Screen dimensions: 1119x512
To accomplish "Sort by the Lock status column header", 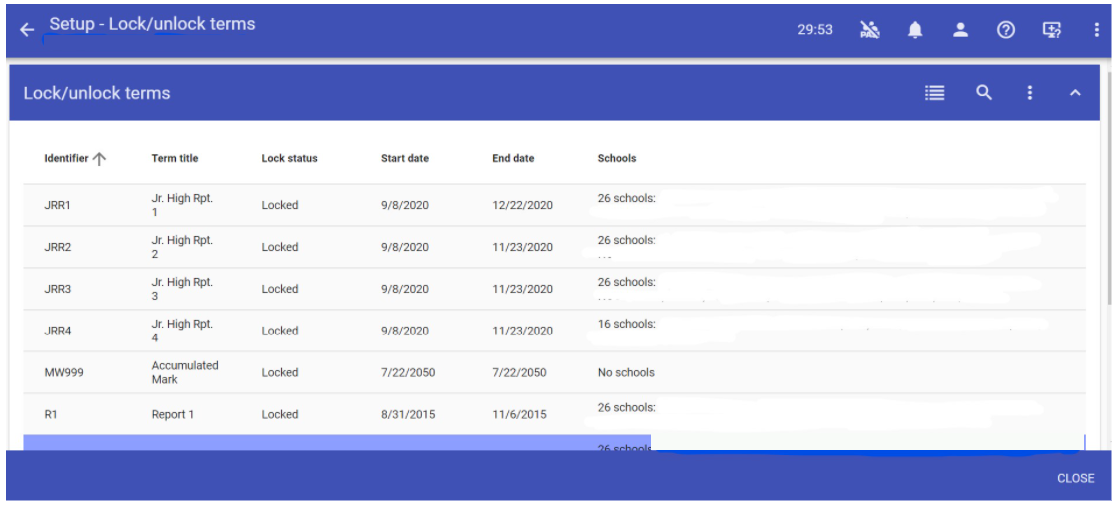I will pos(289,158).
